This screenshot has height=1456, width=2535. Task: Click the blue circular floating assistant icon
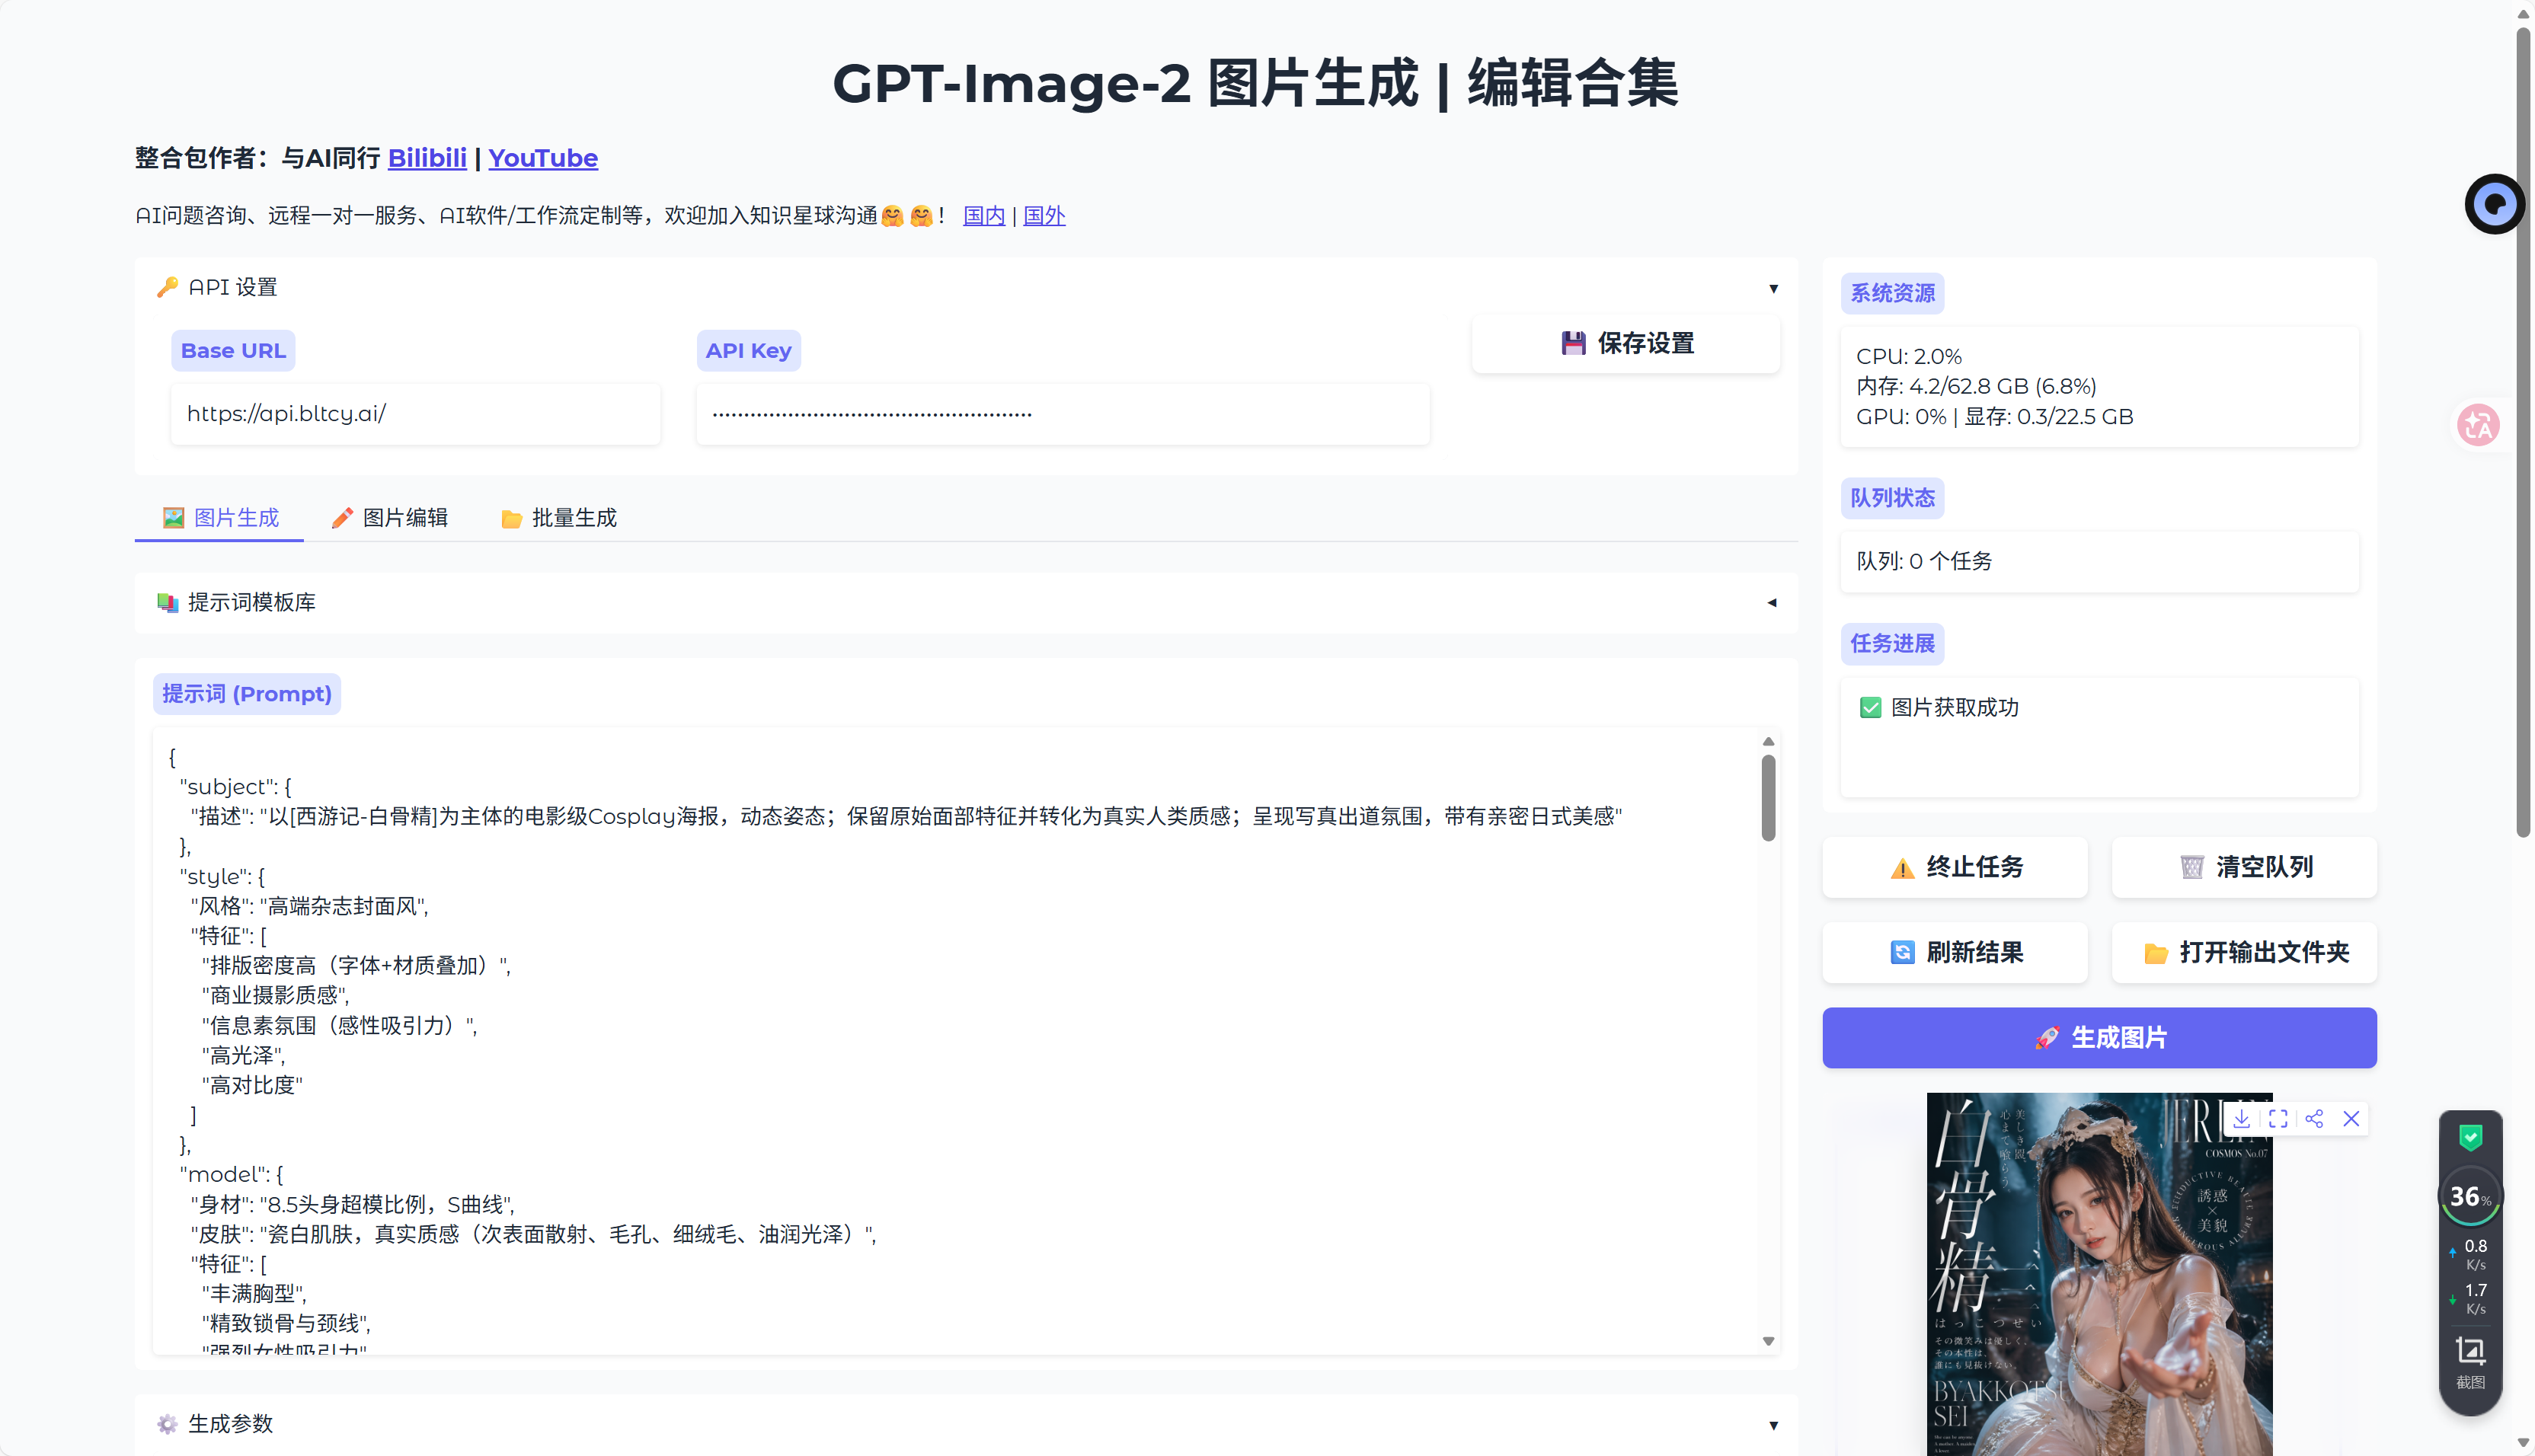[2494, 204]
